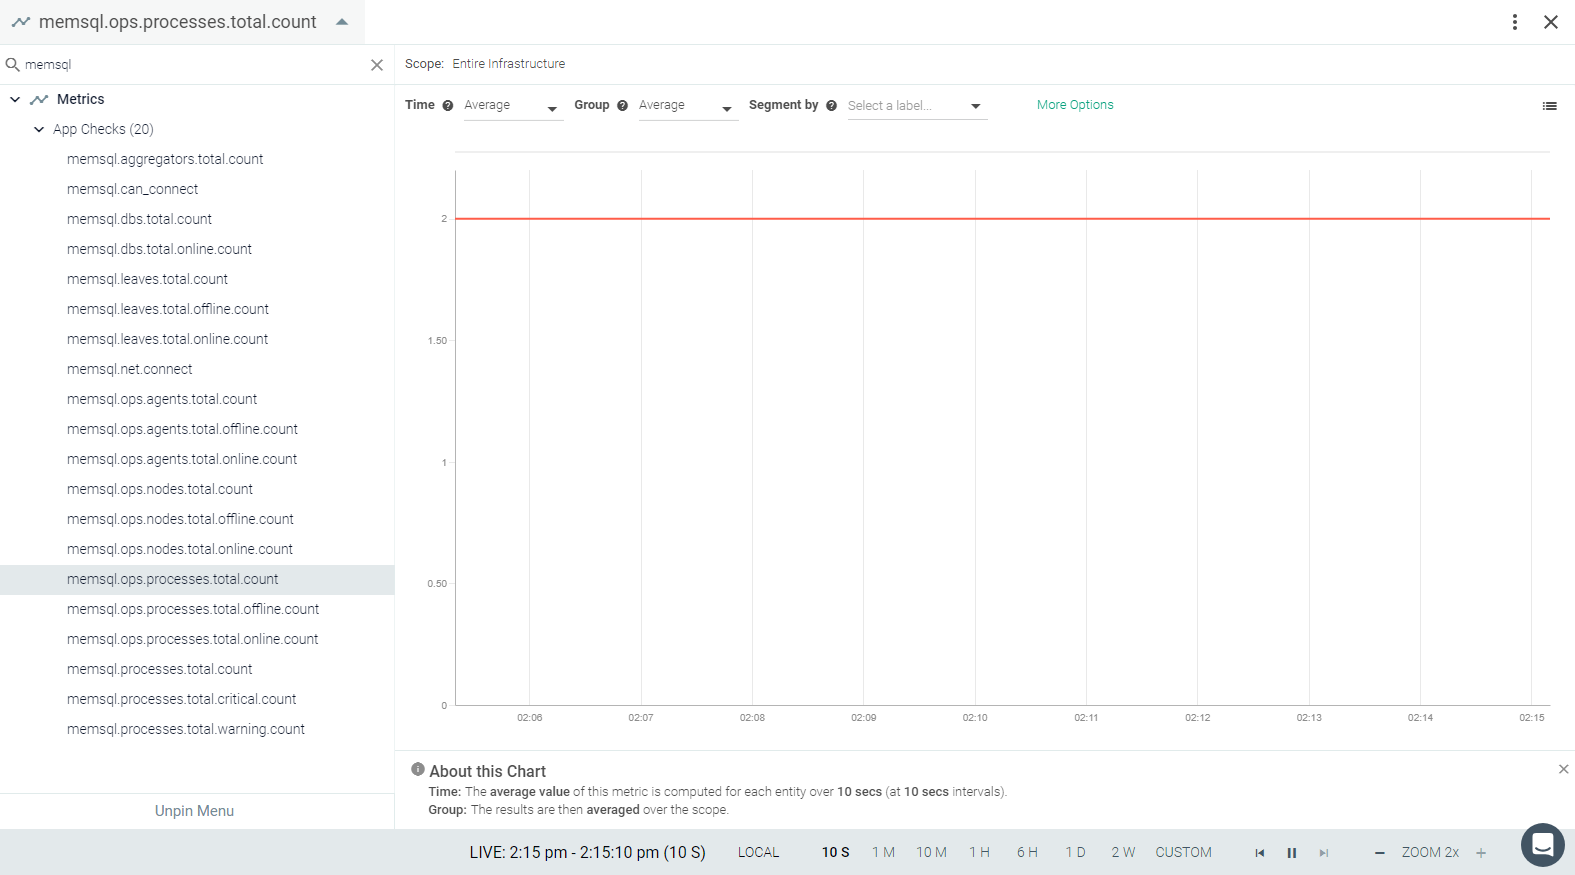Zoom out the time range
The image size is (1575, 875).
(1380, 853)
